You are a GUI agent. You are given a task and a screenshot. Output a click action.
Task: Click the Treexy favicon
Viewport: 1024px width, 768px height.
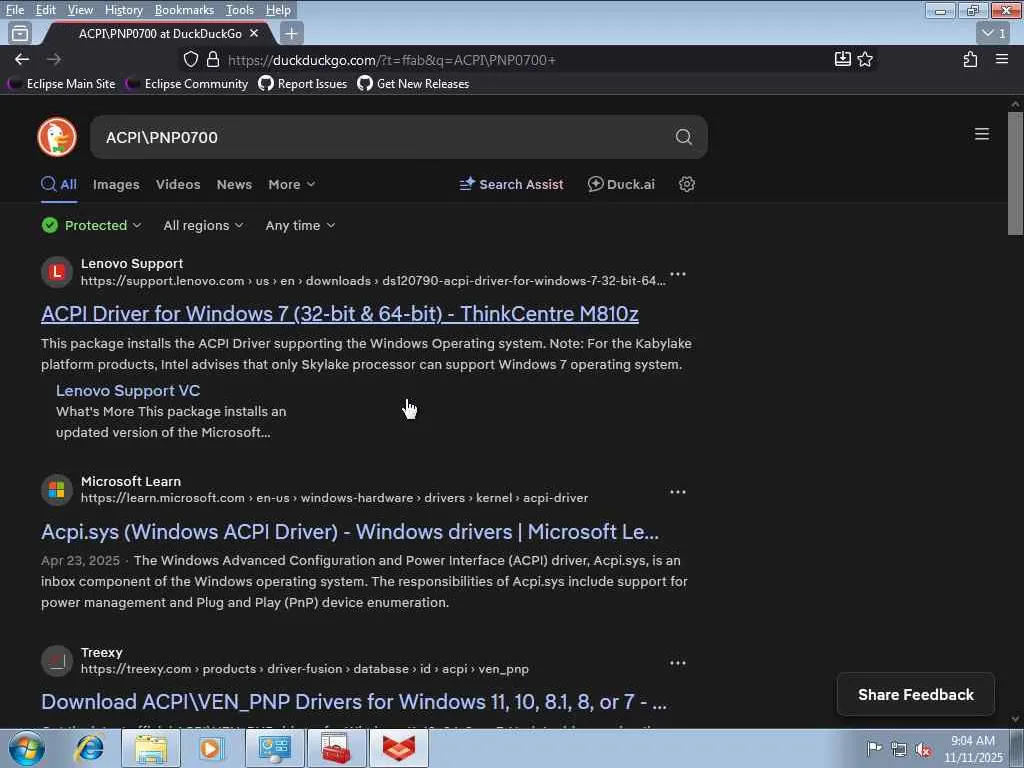click(57, 661)
